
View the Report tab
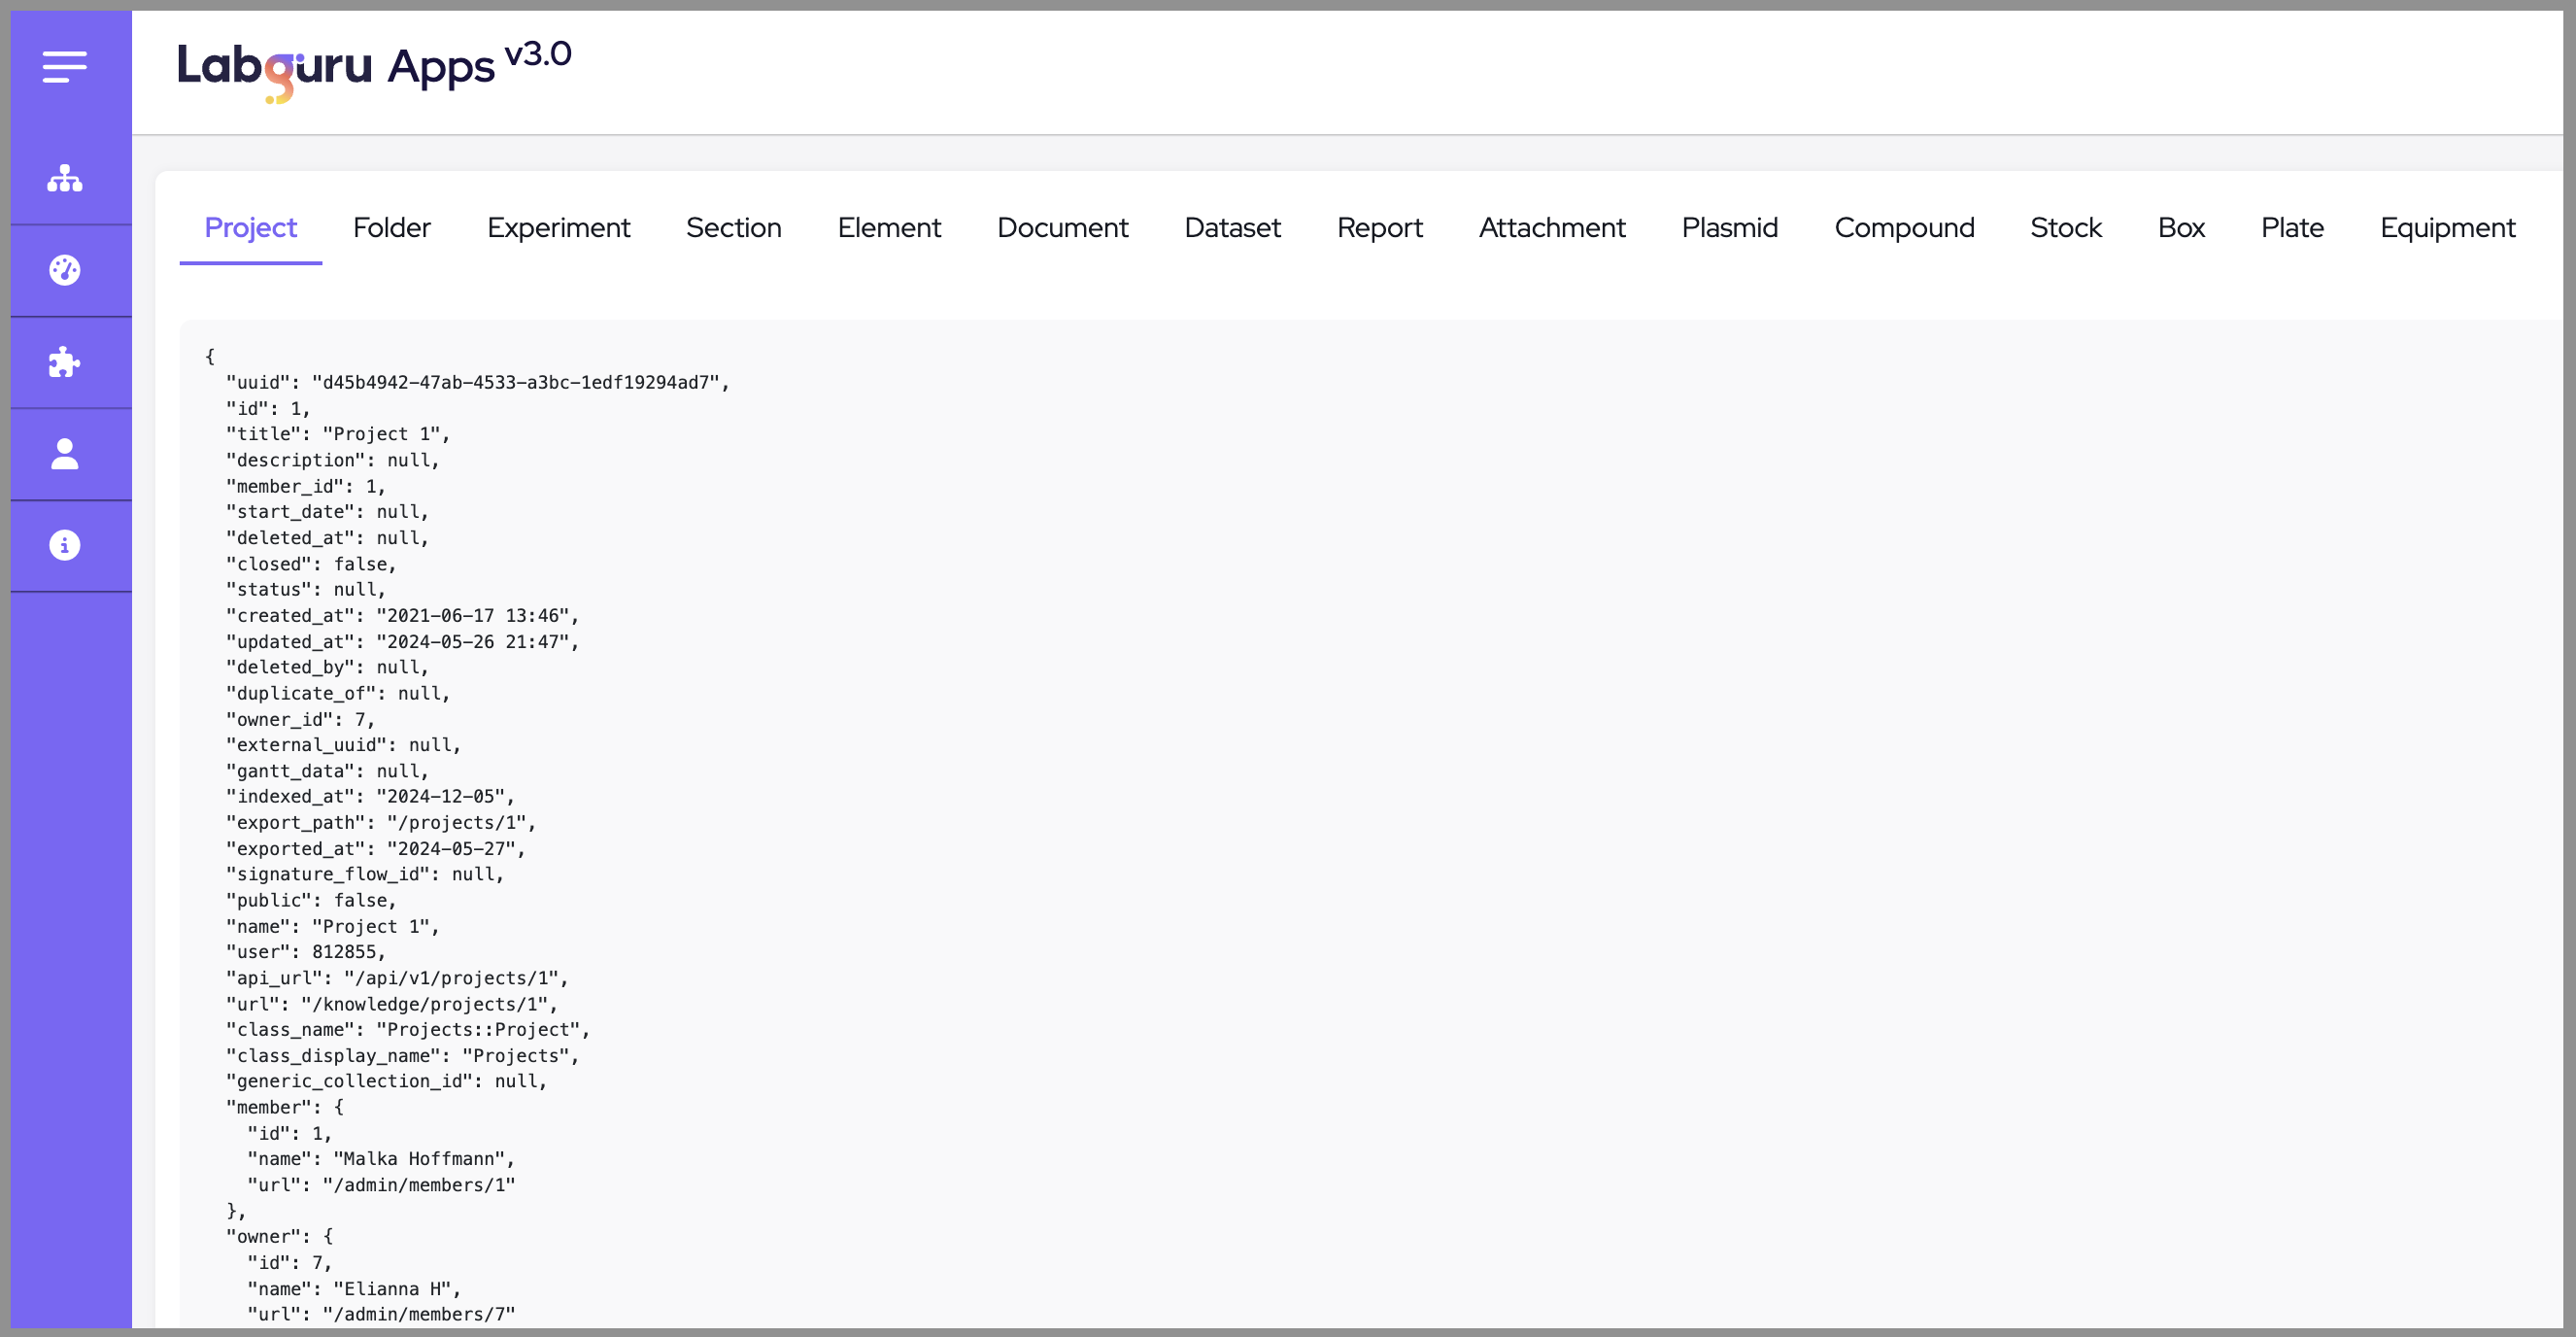click(x=1379, y=228)
